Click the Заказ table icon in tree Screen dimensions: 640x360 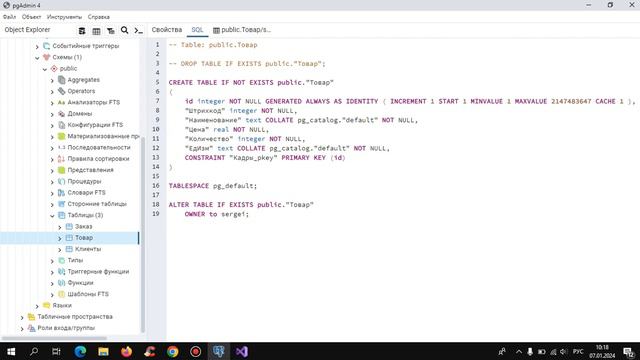click(69, 226)
